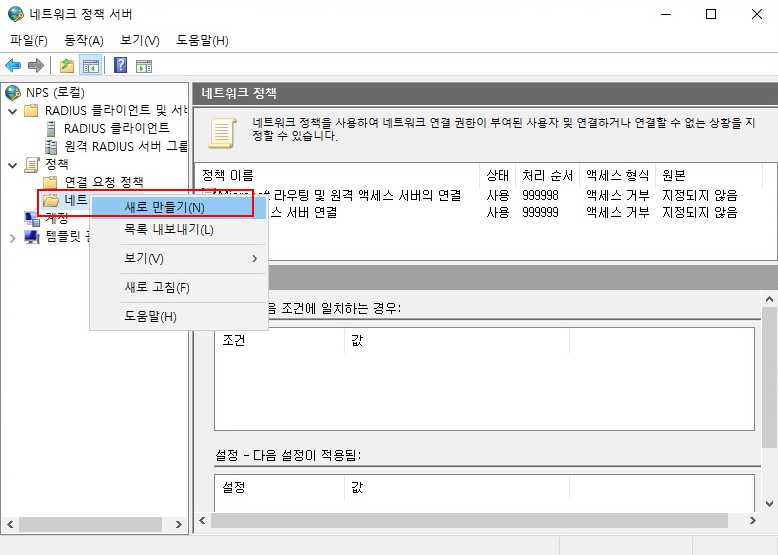Screen dimensions: 778x555
Task: Select the RADIUS 클라이언트 server icon item
Action: pyautogui.click(x=116, y=128)
